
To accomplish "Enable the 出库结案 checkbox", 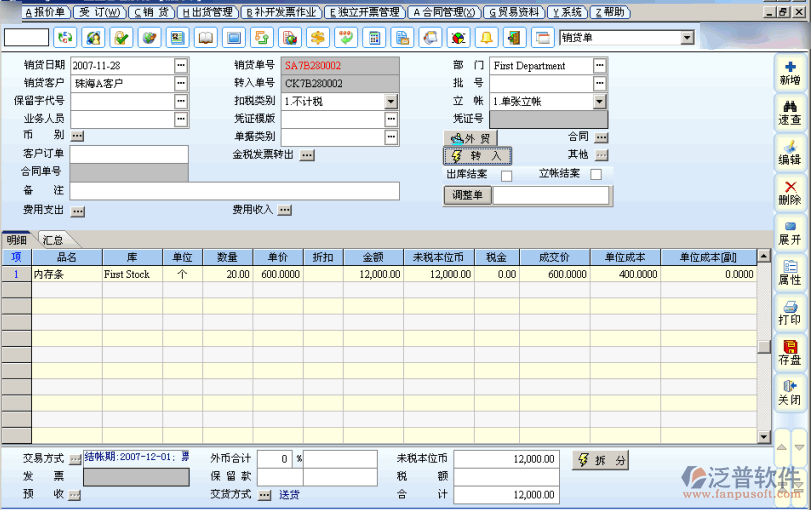I will pyautogui.click(x=506, y=175).
